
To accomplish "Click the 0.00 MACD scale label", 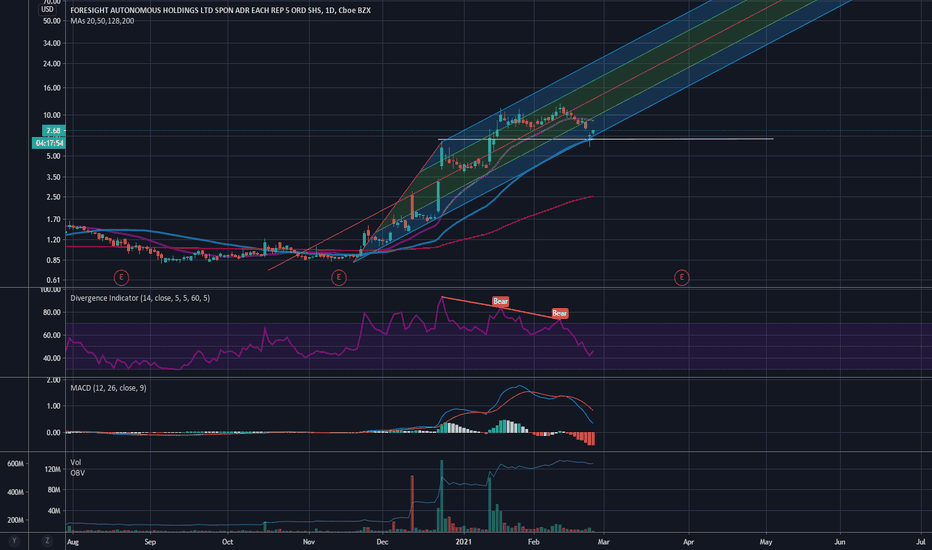I will pos(53,433).
